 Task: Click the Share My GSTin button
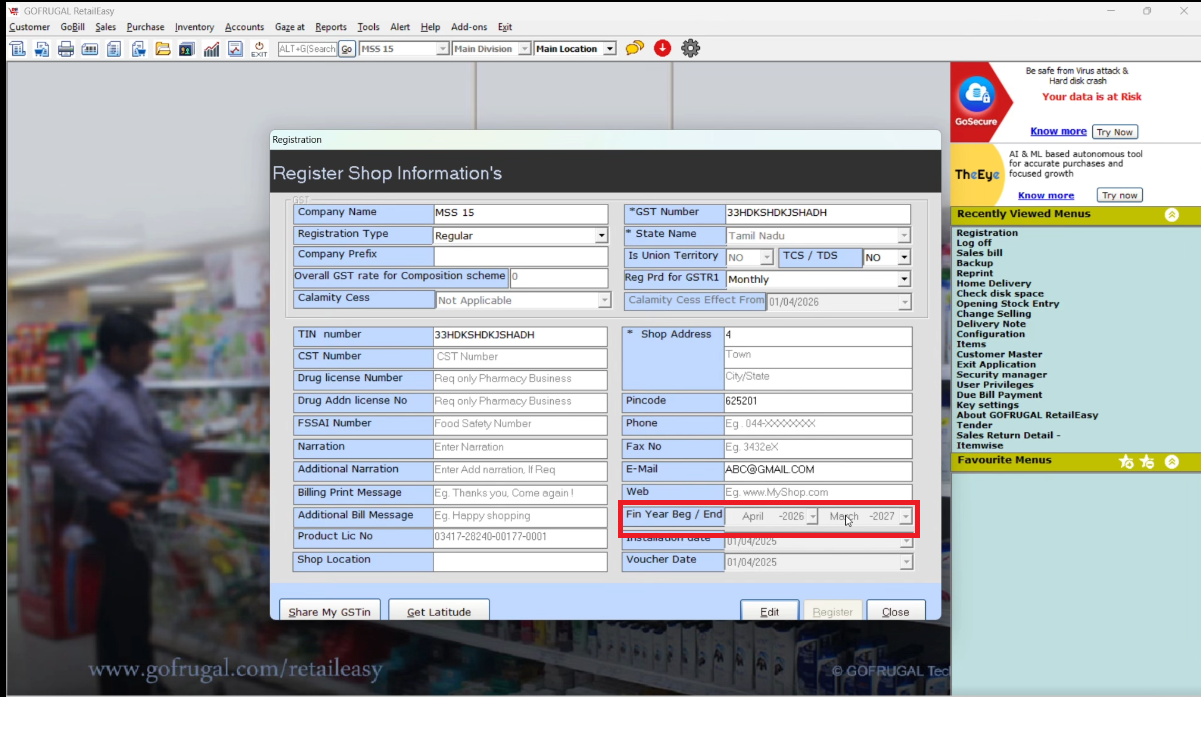click(x=330, y=611)
